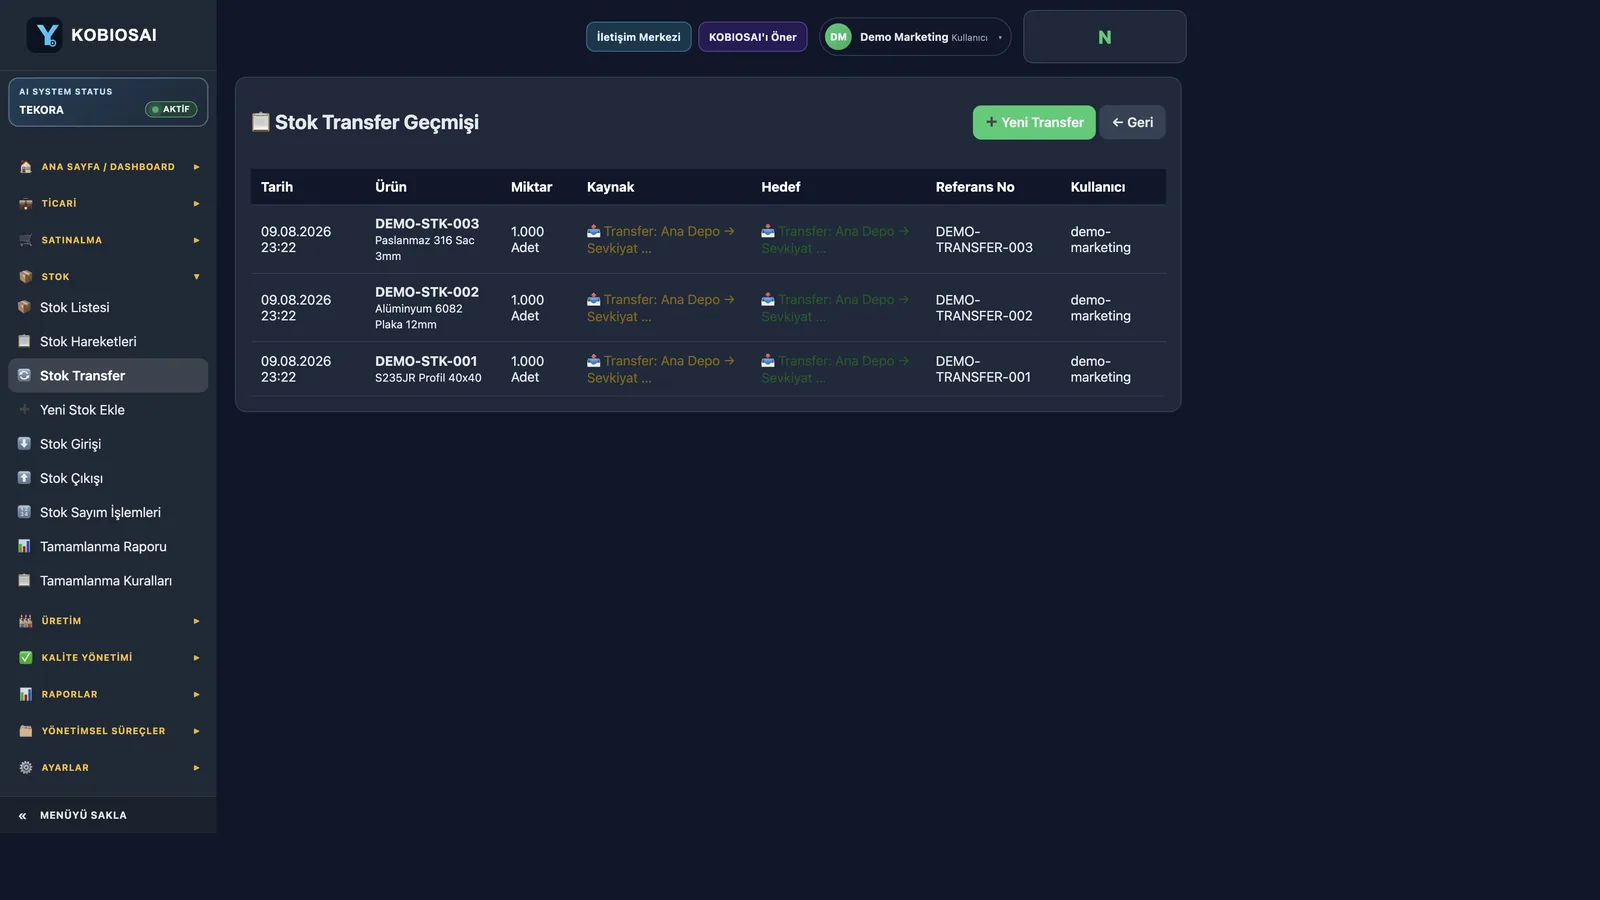
Task: Expand the Ayarlar menu arrow
Action: coord(196,767)
